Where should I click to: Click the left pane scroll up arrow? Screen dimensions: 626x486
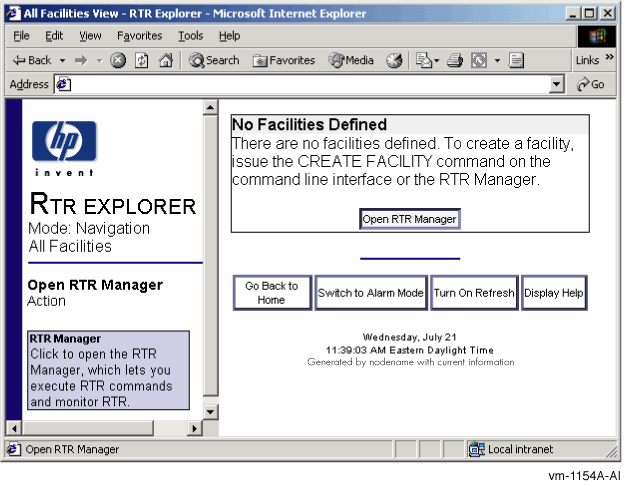coord(210,107)
